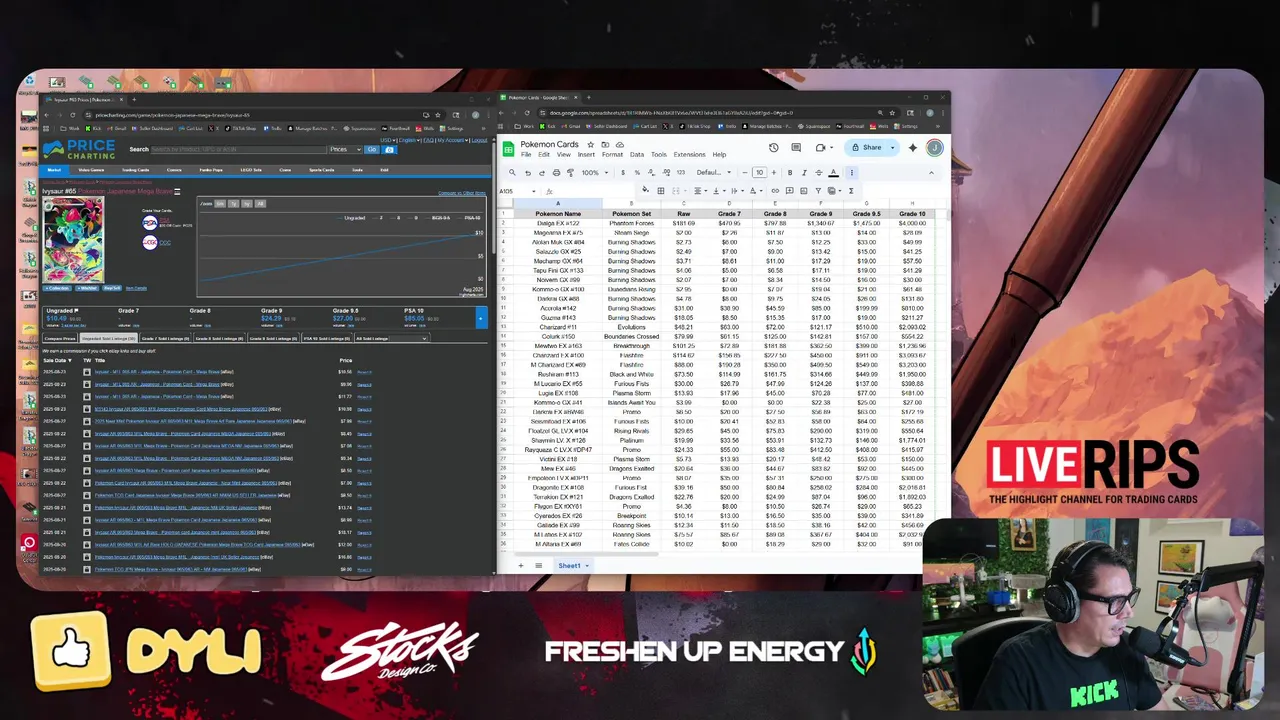The width and height of the screenshot is (1280, 720).
Task: Open the name box dropdown arrow
Action: coord(534,191)
